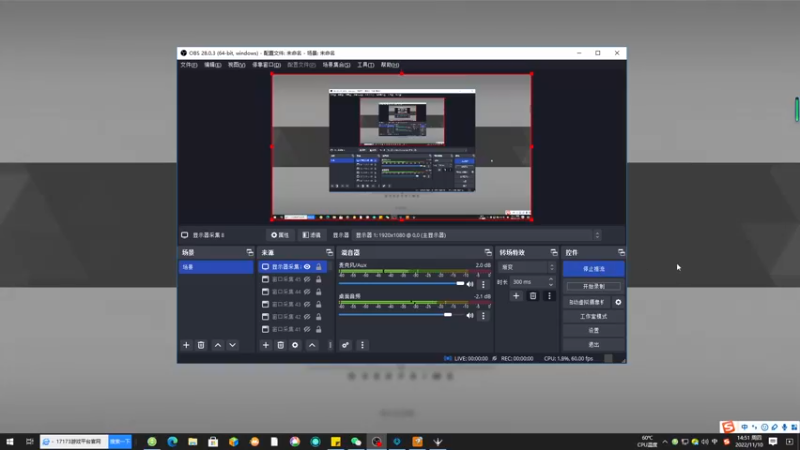
Task: Mute the 桌面音频 audio channel
Action: (x=470, y=315)
